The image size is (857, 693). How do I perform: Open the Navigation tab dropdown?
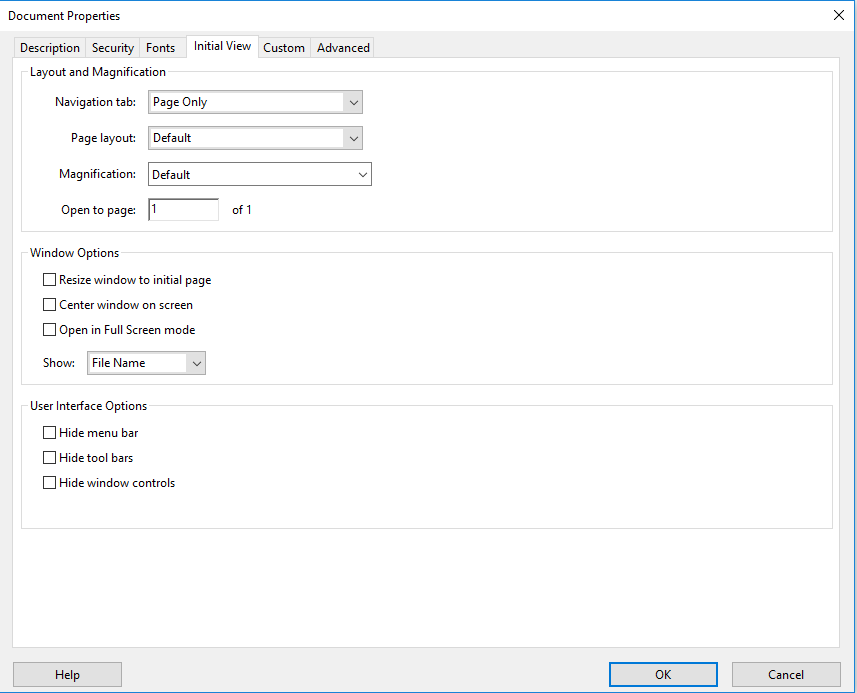click(255, 102)
